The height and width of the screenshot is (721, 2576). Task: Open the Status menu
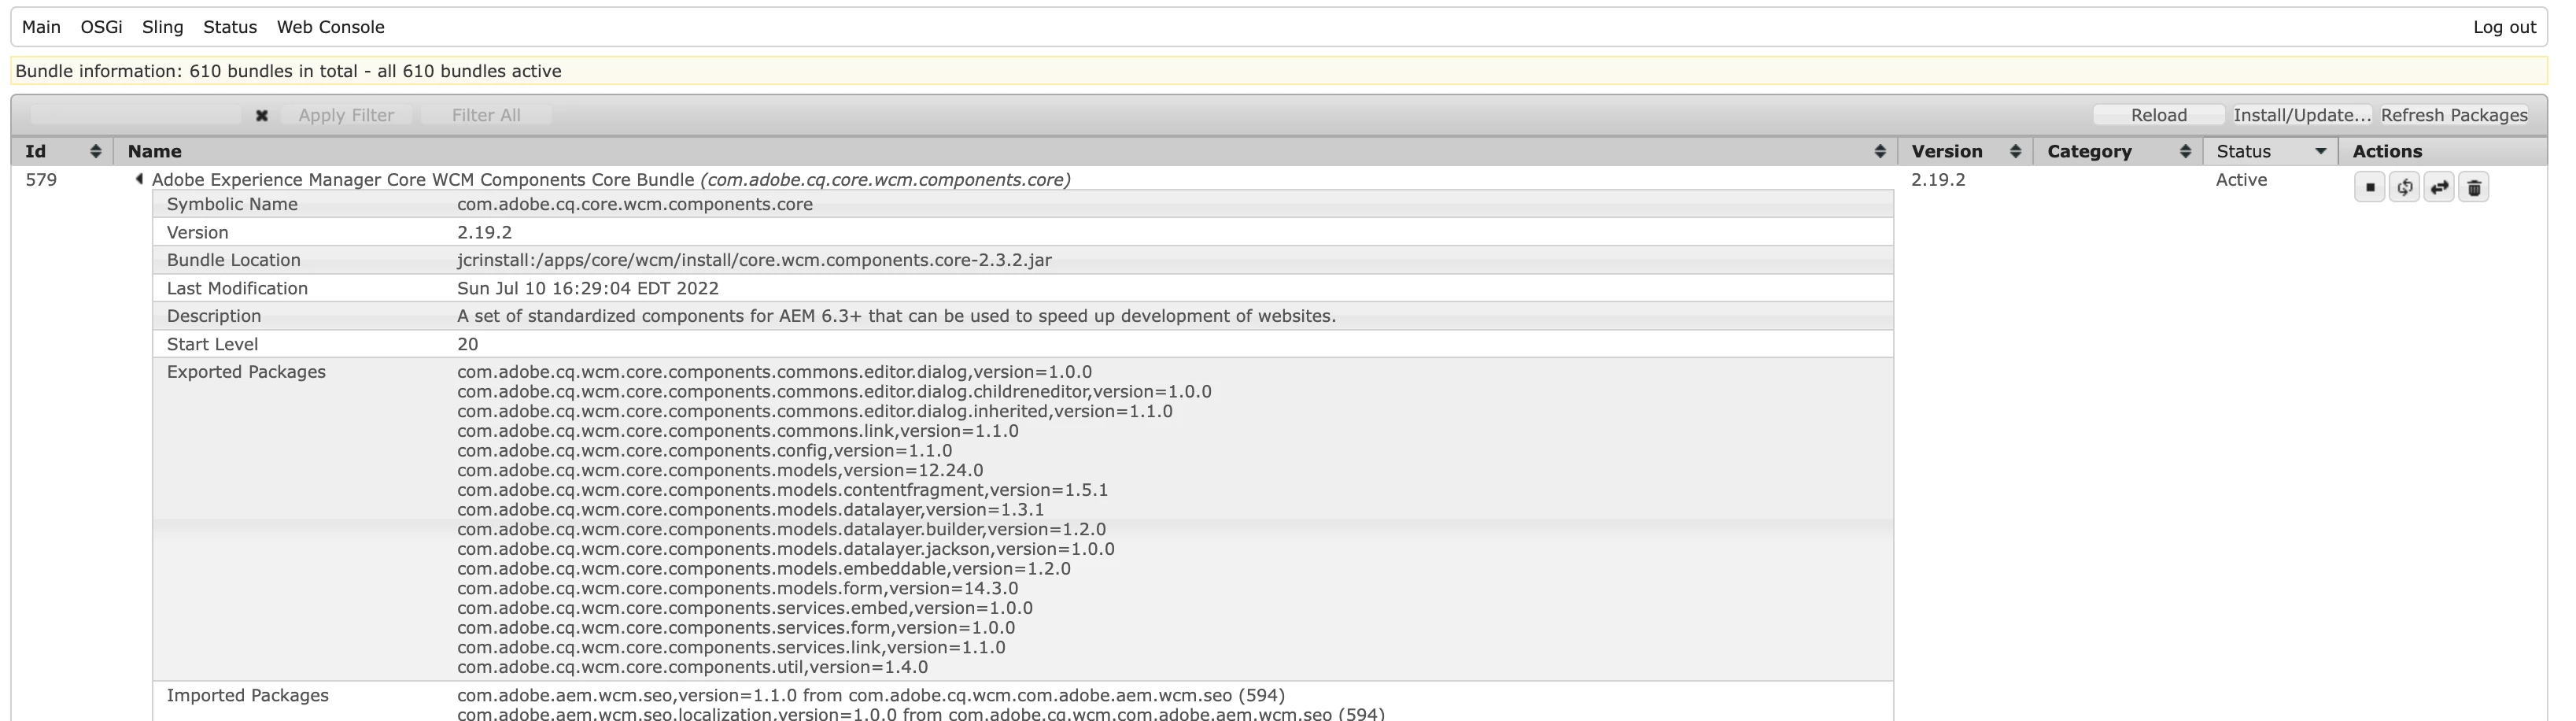pyautogui.click(x=230, y=27)
